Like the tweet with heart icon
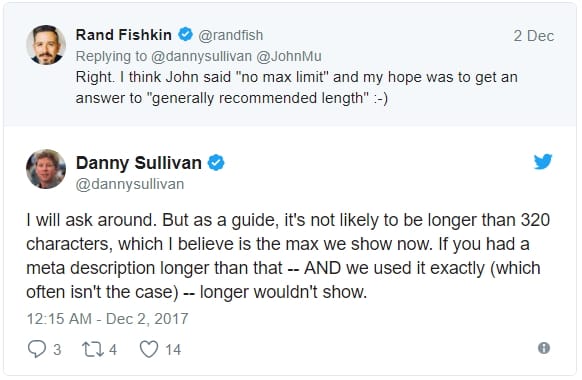Image resolution: width=582 pixels, height=380 pixels. coord(149,349)
